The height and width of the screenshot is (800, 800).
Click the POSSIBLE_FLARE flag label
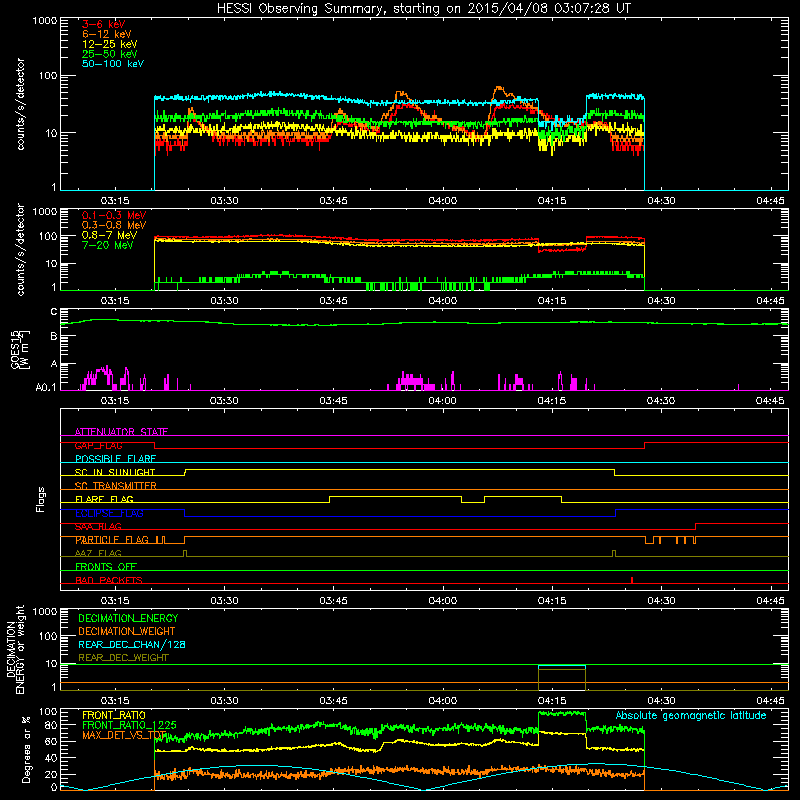115,459
